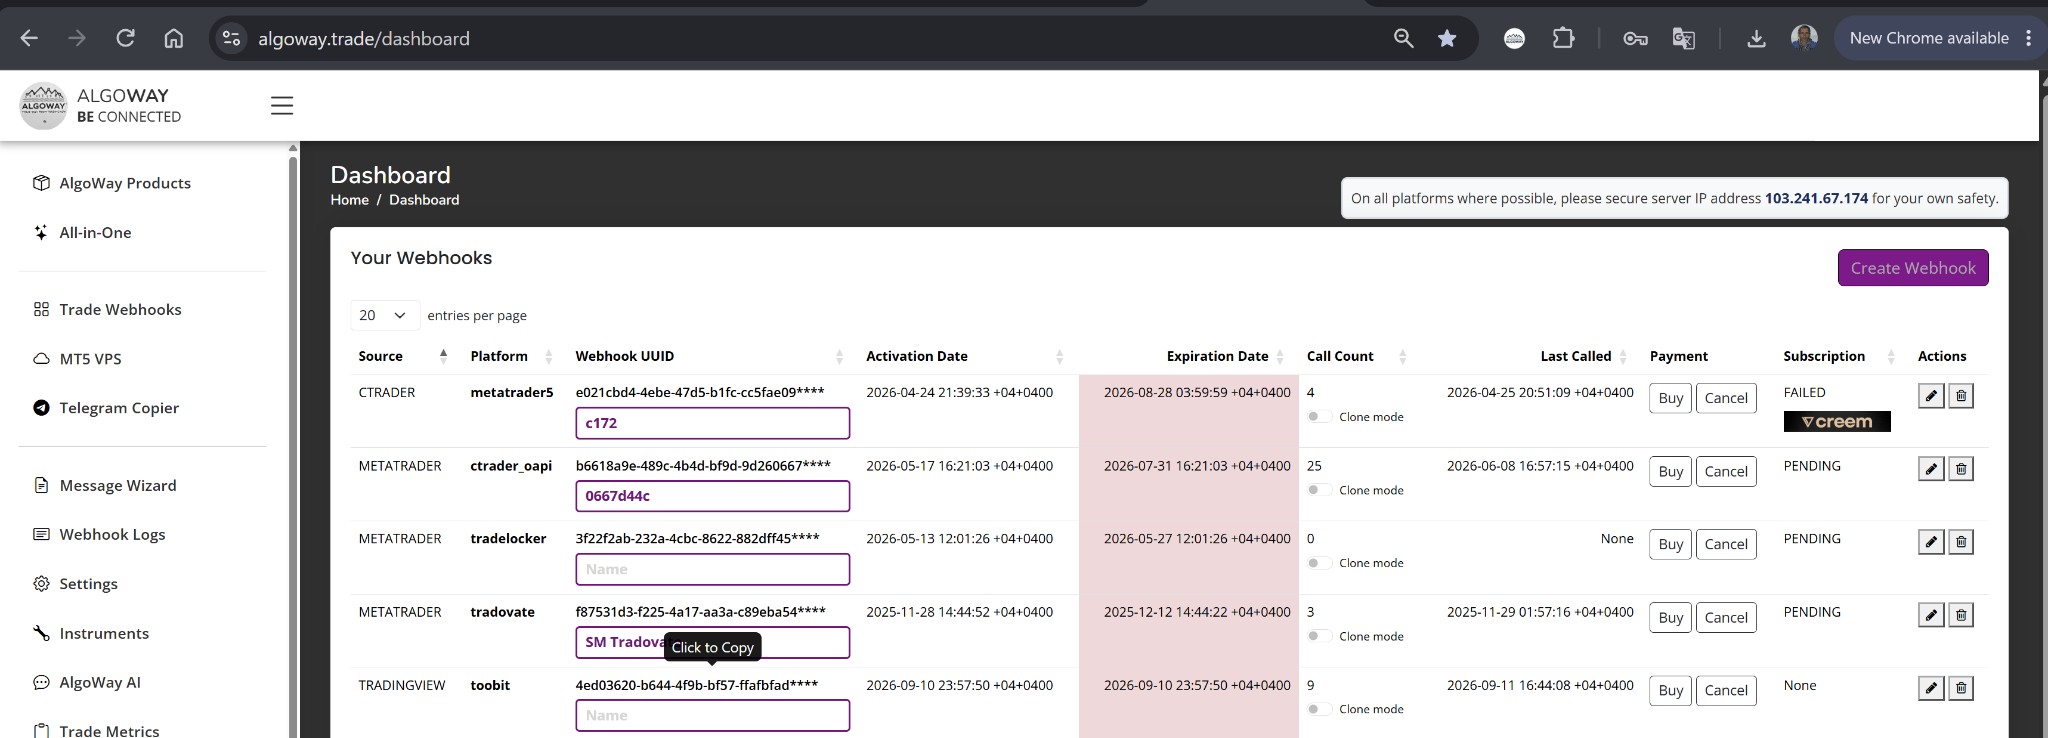Click Cancel for the toobit webhook
This screenshot has width=2048, height=738.
click(x=1725, y=690)
